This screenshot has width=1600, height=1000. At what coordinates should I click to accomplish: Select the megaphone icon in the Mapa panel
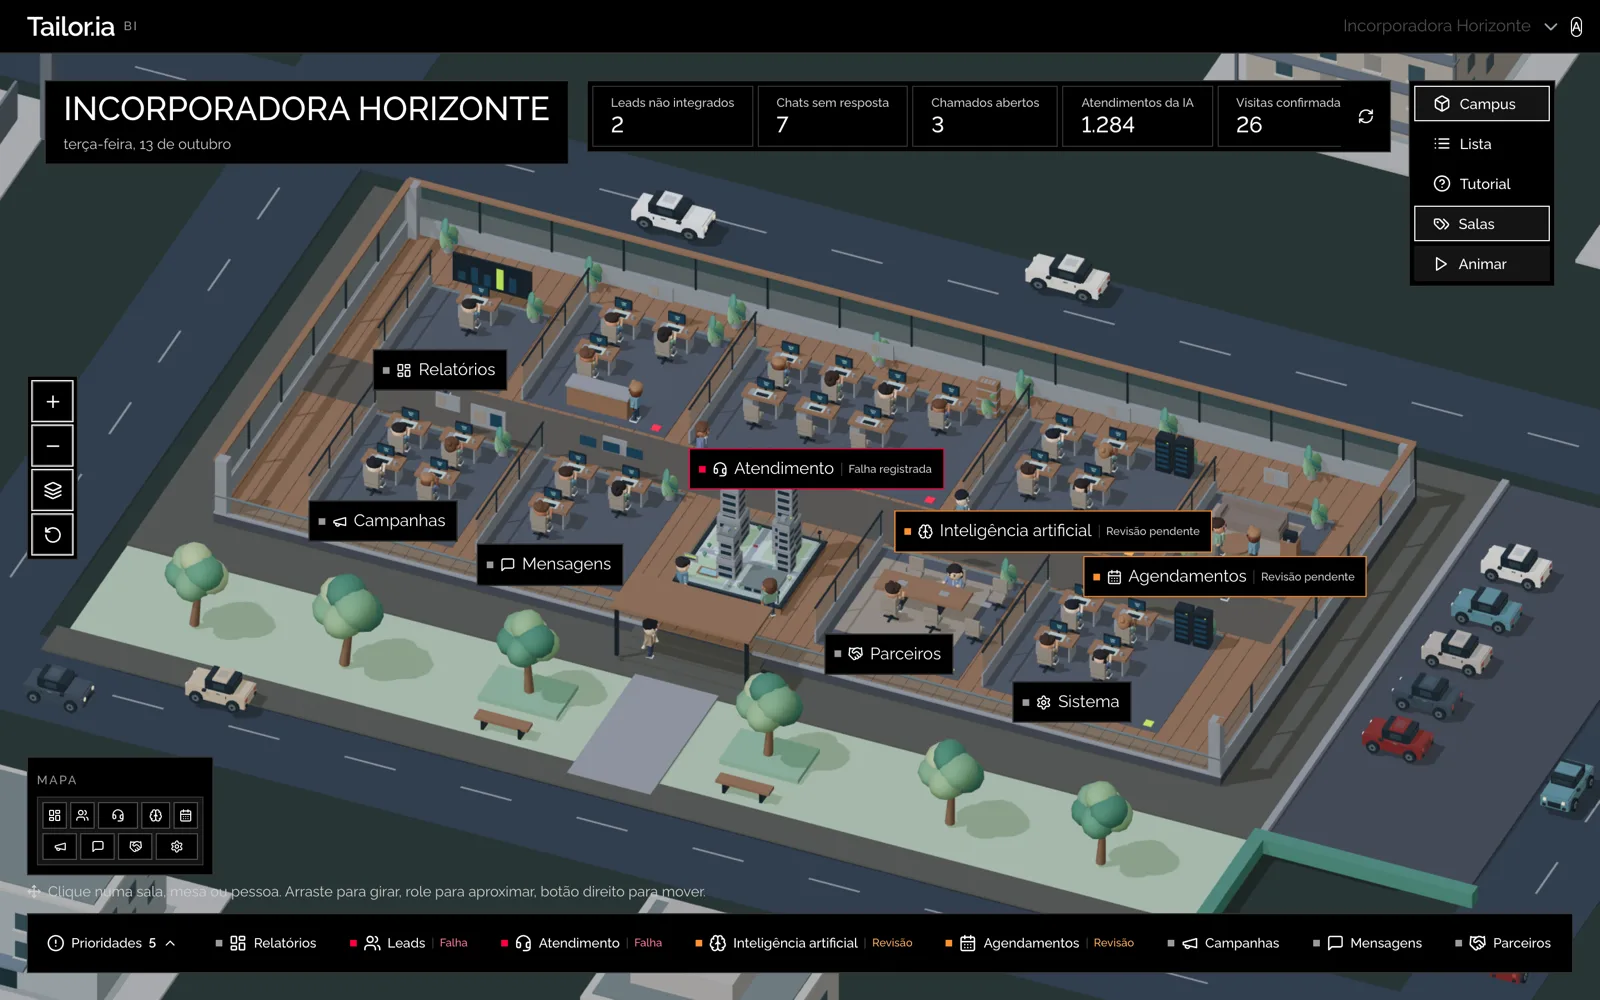60,847
